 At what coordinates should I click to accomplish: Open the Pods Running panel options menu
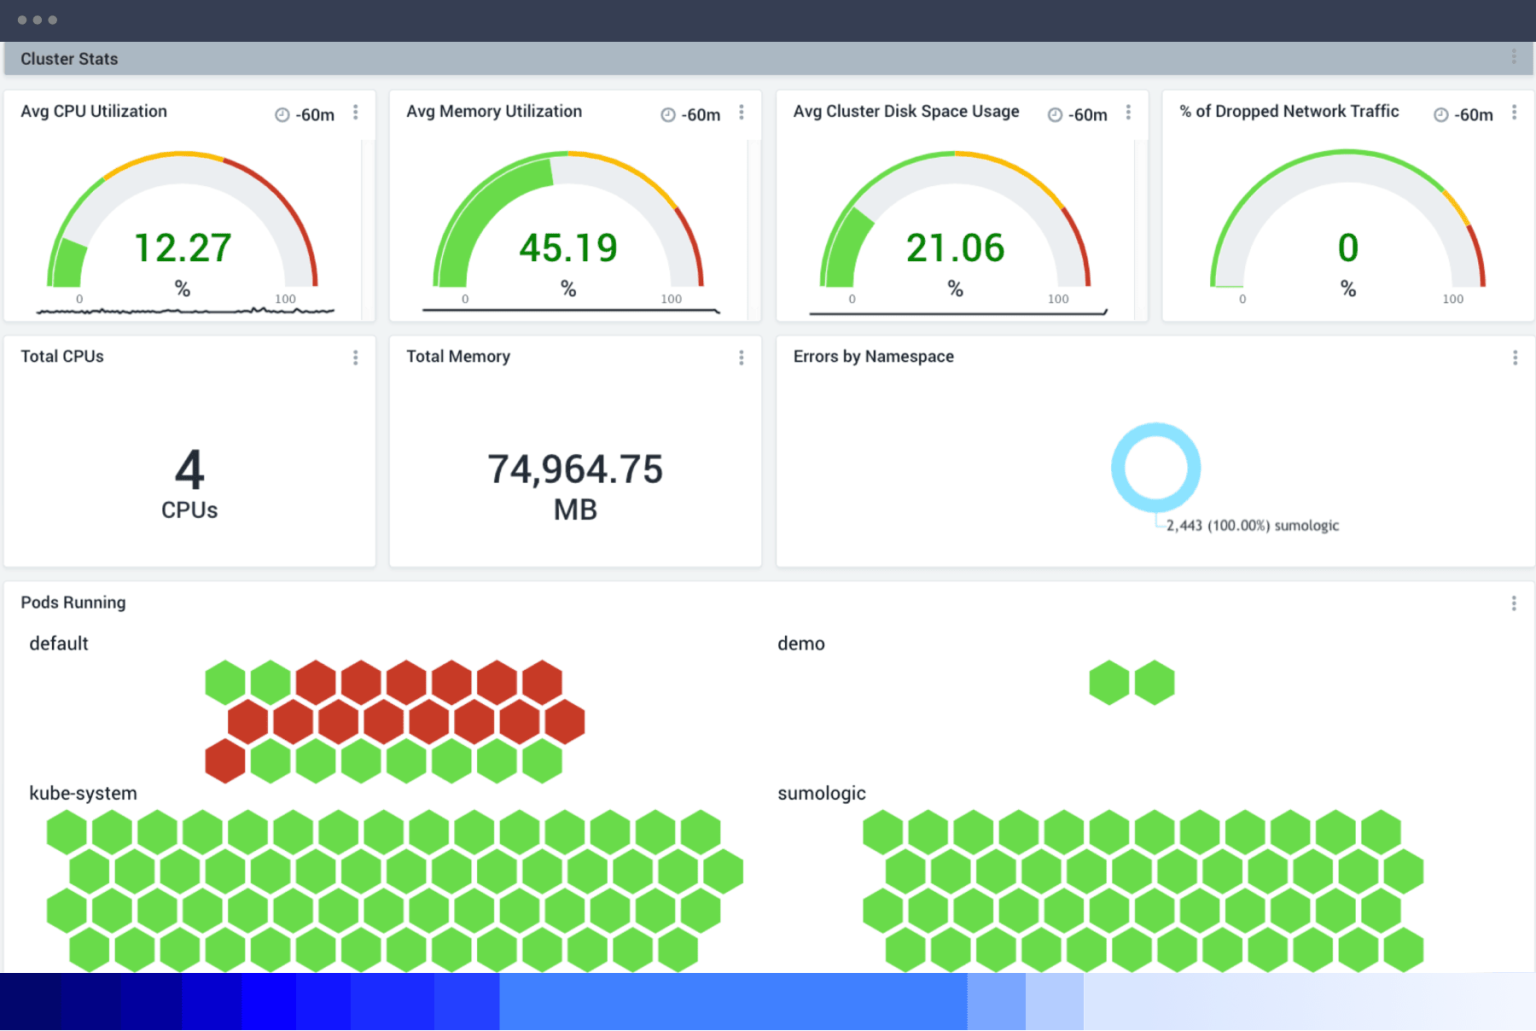[x=1513, y=602]
